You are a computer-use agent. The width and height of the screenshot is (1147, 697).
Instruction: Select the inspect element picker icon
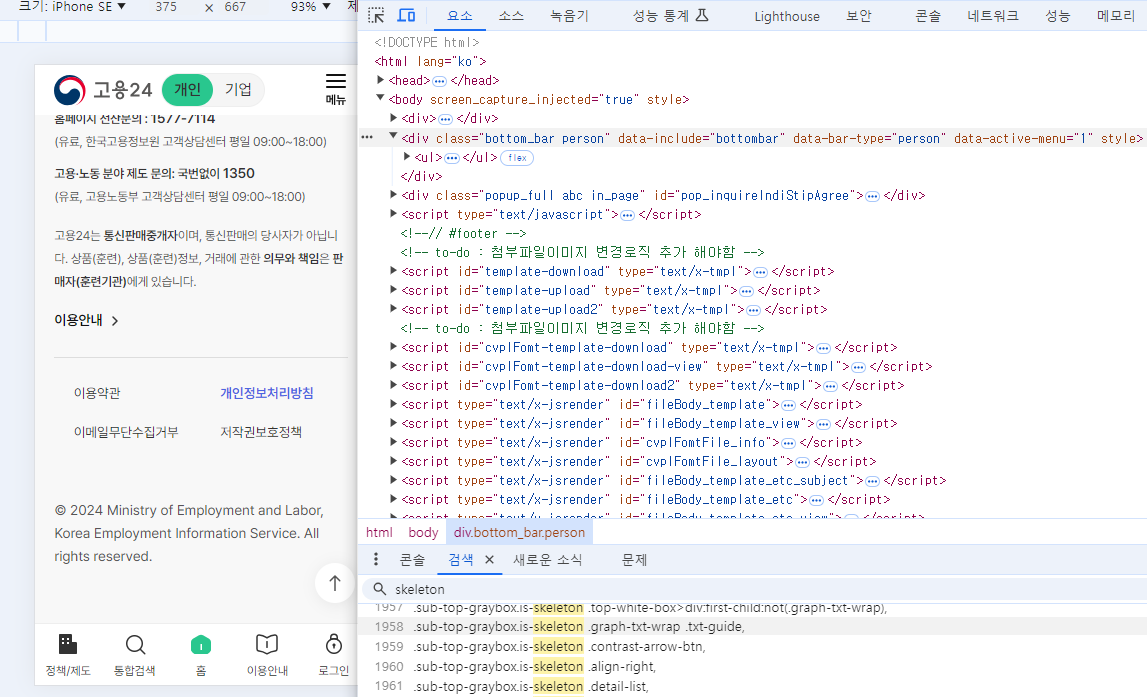(376, 15)
